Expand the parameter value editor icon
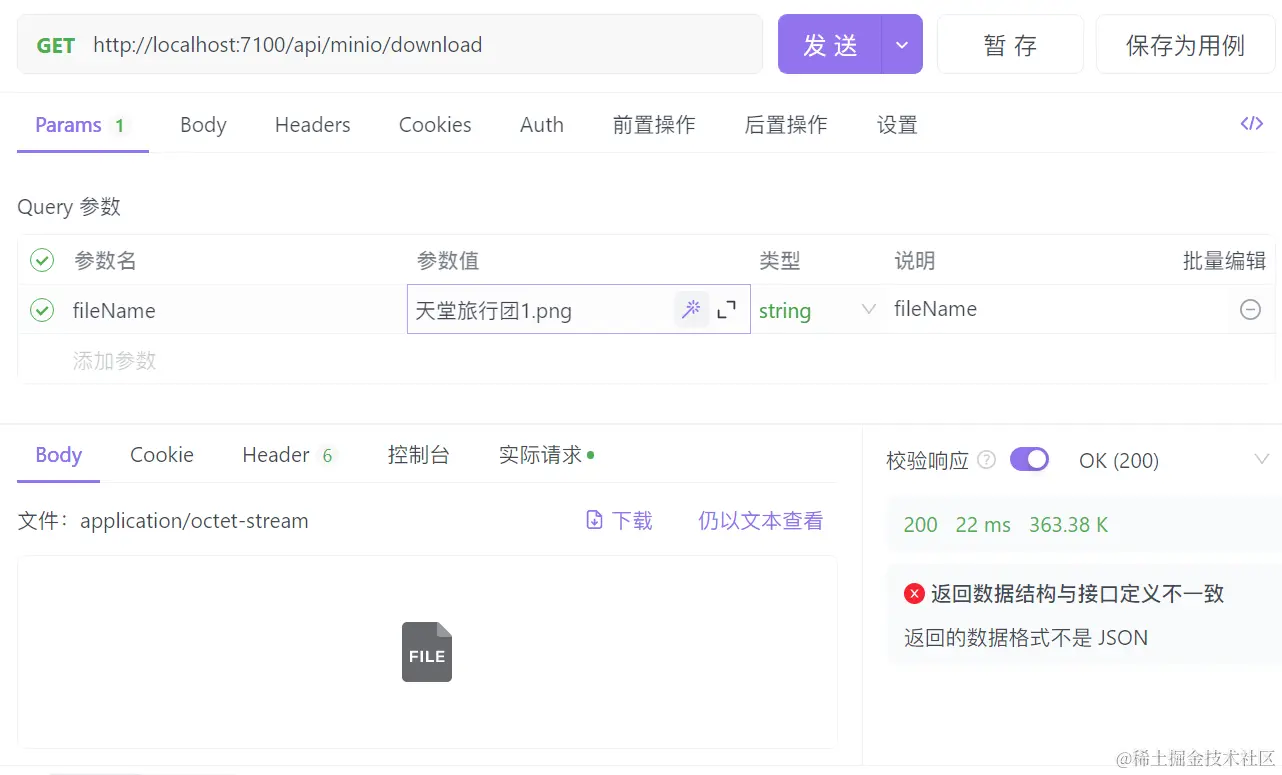The image size is (1282, 775). (x=727, y=310)
